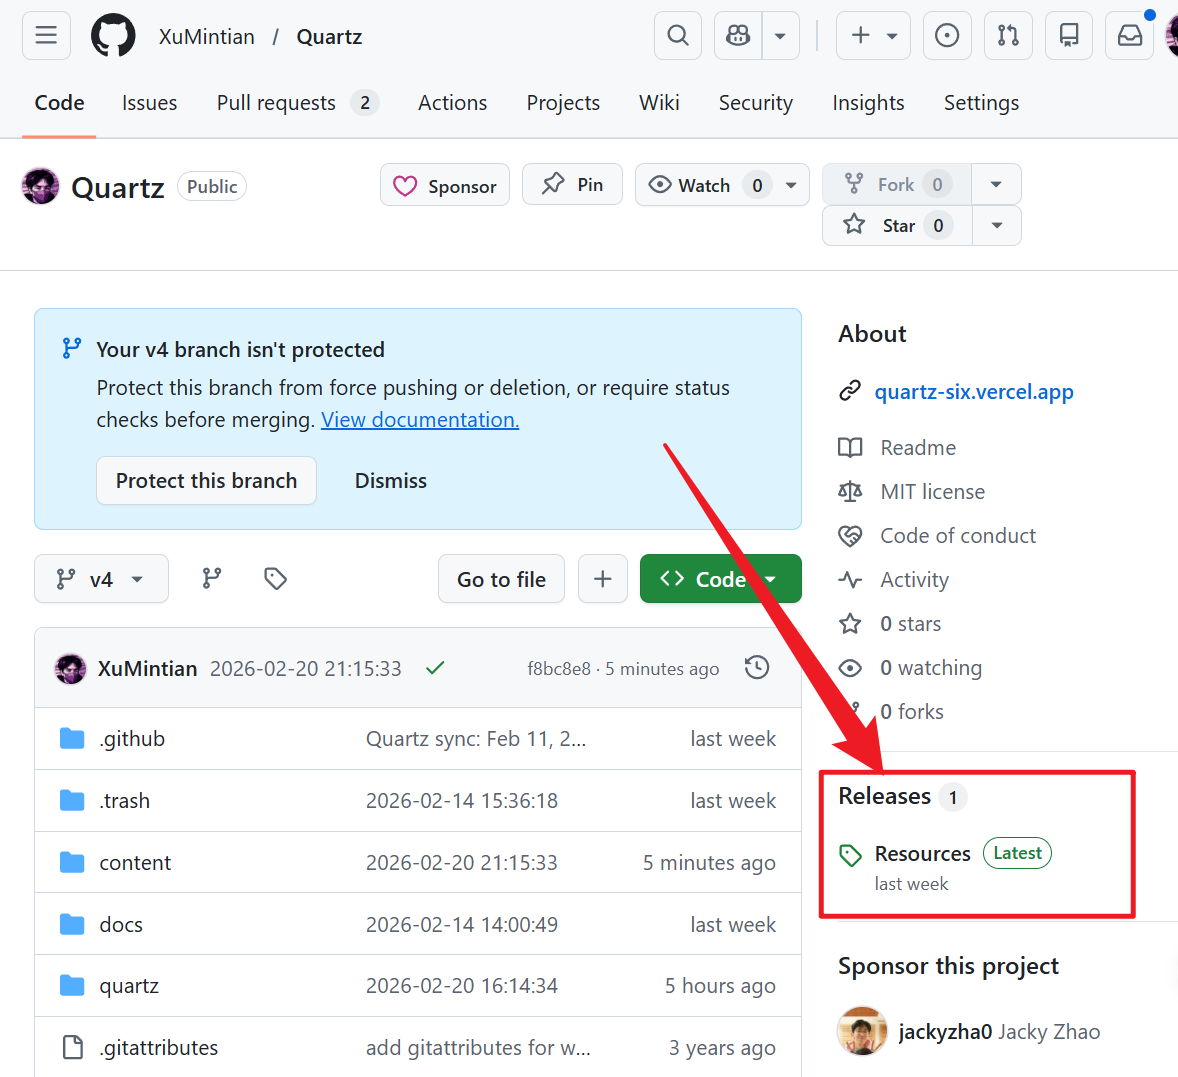Image resolution: width=1178 pixels, height=1077 pixels.
Task: Open Copilot chat icon
Action: click(738, 36)
